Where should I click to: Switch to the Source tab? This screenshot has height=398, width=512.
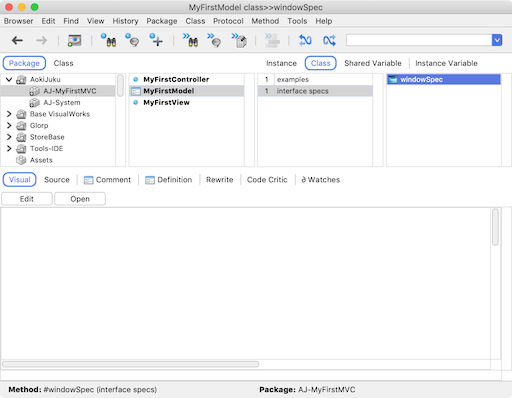click(57, 180)
